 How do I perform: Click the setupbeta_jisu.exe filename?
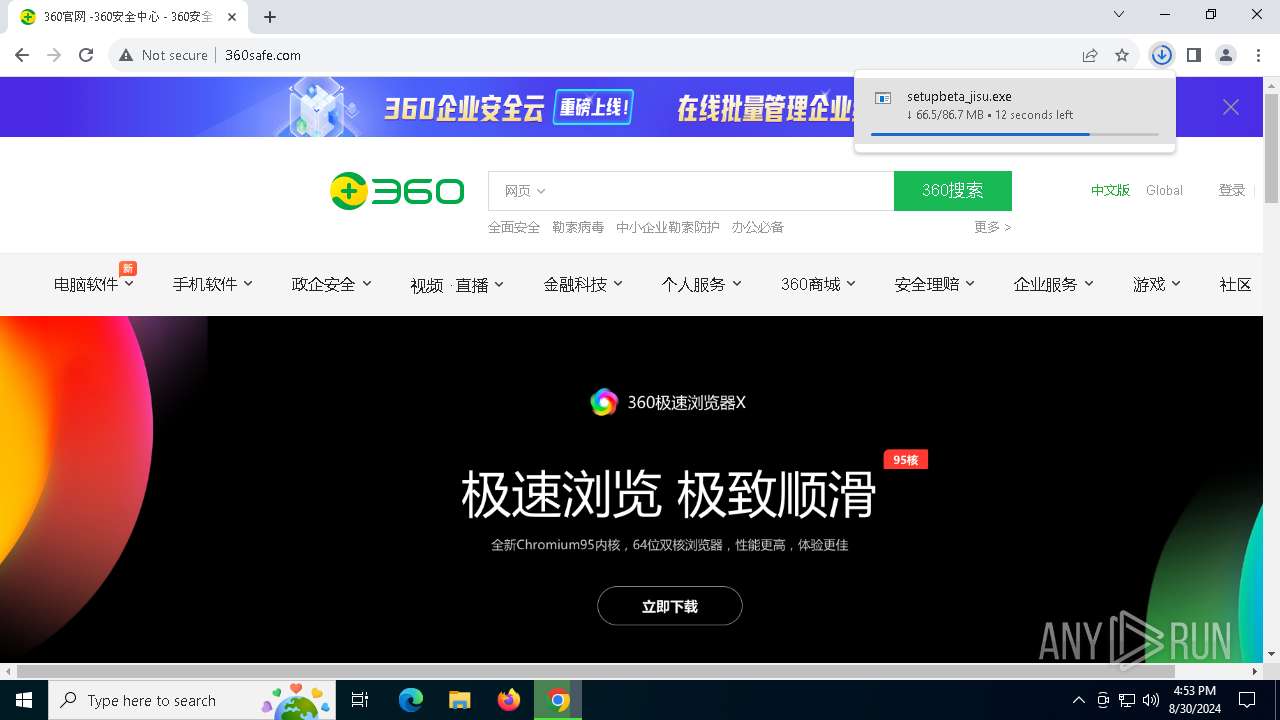959,97
